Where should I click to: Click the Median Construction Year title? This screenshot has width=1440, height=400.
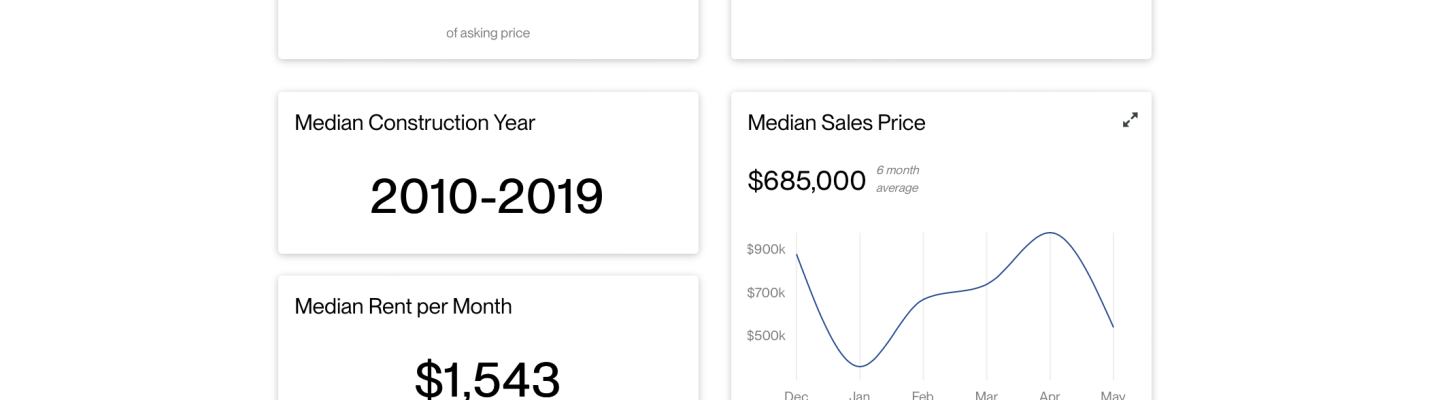coord(415,122)
